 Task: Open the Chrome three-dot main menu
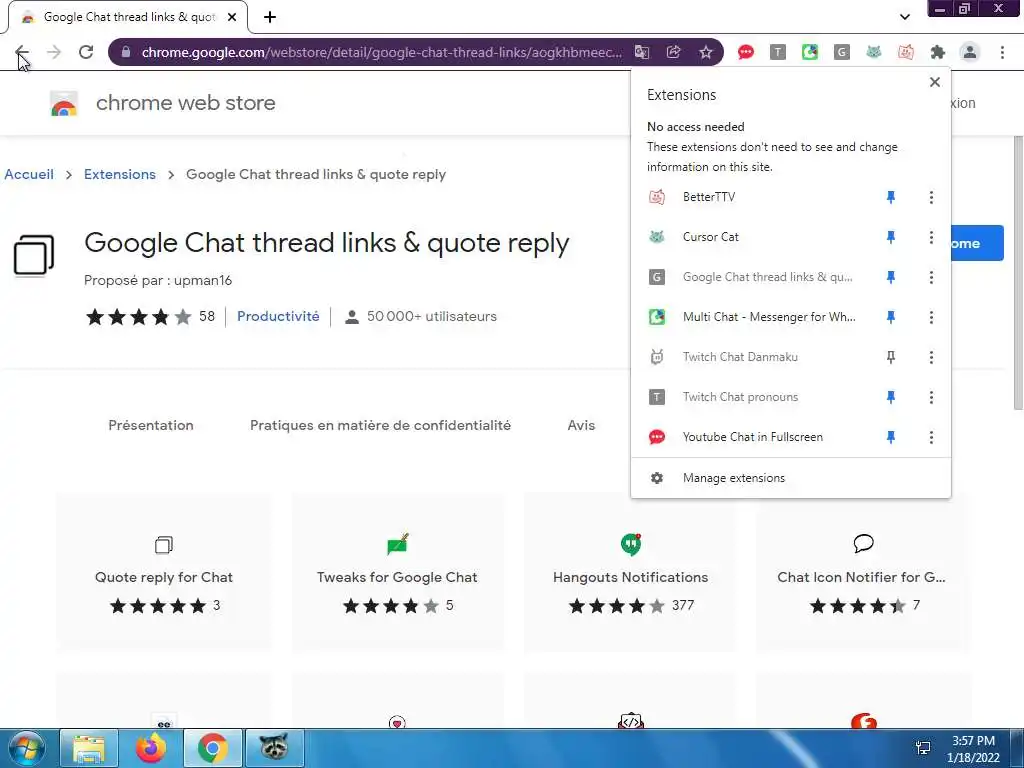[1002, 52]
